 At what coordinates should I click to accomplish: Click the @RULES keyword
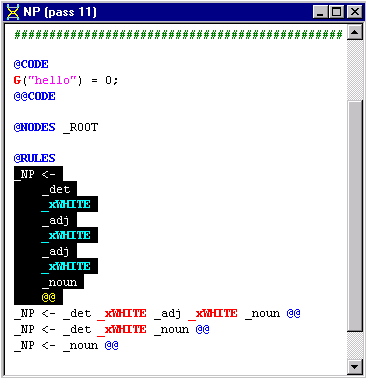tap(34, 158)
